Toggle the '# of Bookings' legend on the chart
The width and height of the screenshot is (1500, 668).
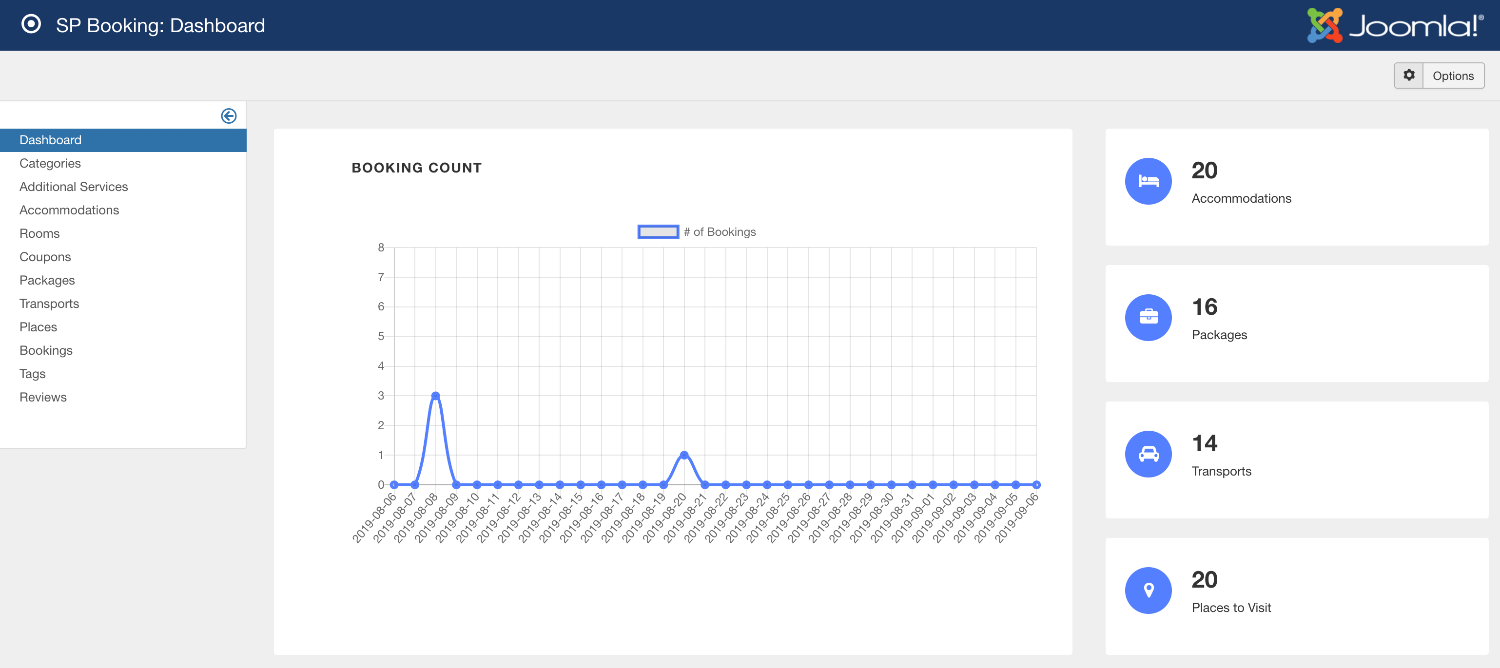pos(696,231)
